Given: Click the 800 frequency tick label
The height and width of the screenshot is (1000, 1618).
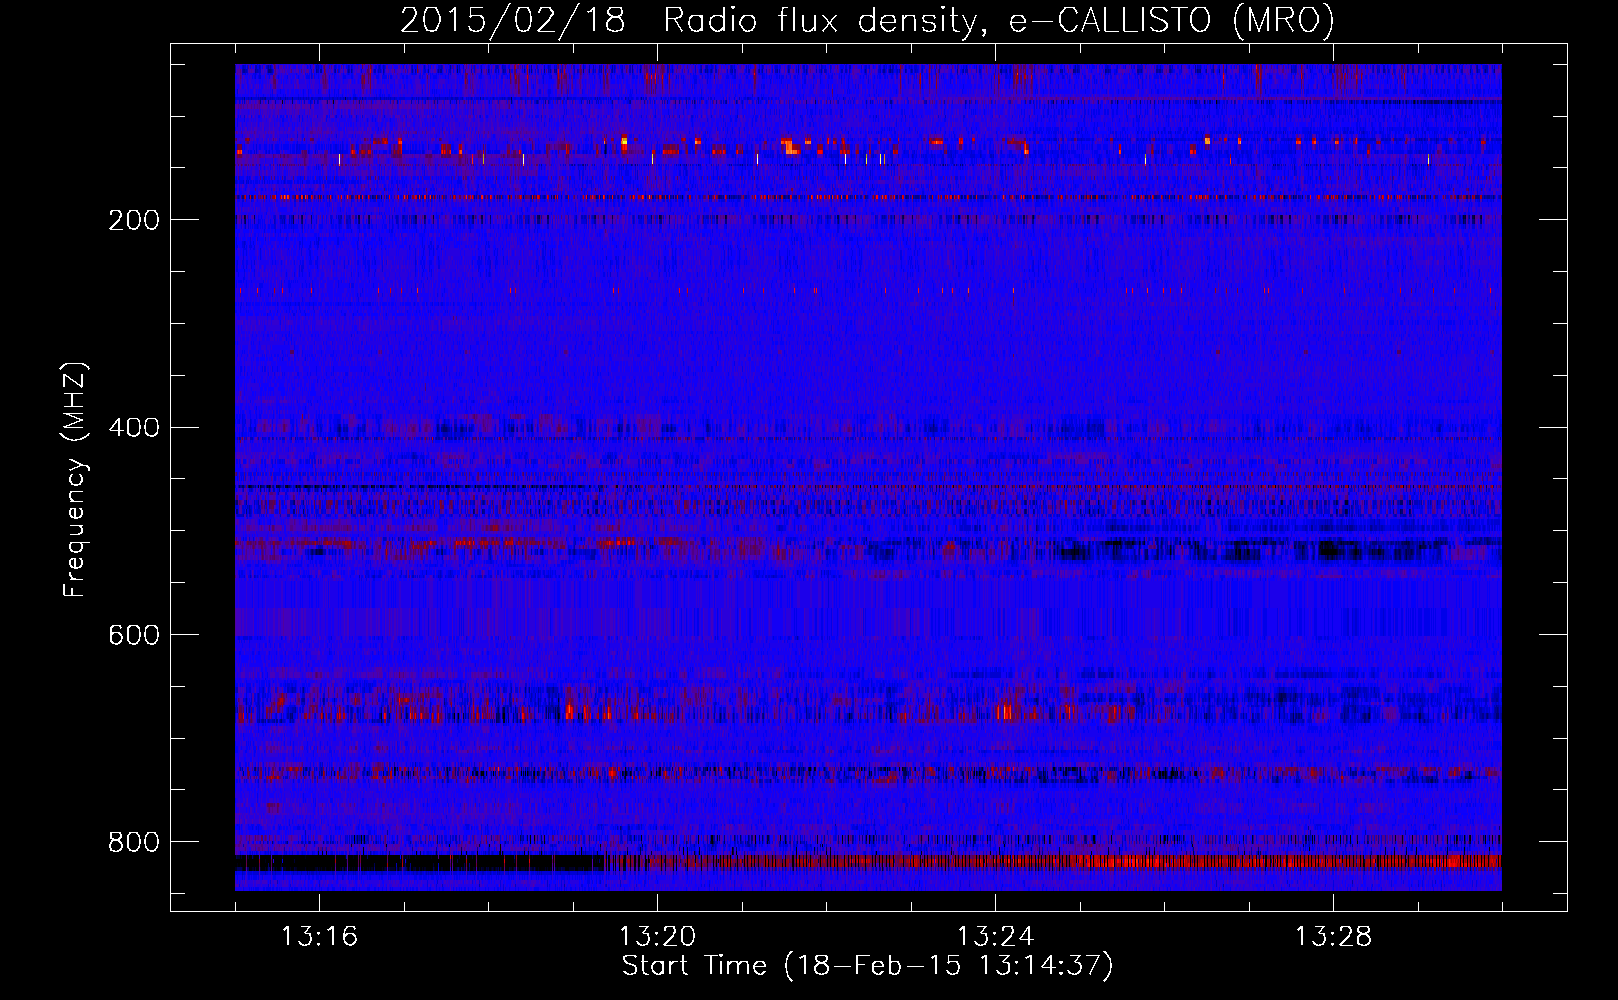Looking at the screenshot, I should [x=134, y=843].
